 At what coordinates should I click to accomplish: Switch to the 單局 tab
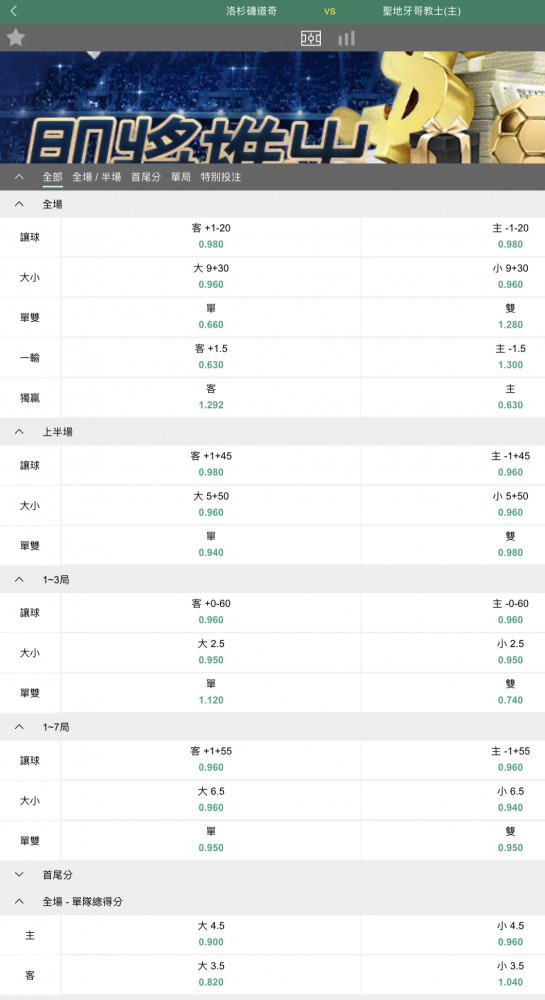(x=181, y=177)
